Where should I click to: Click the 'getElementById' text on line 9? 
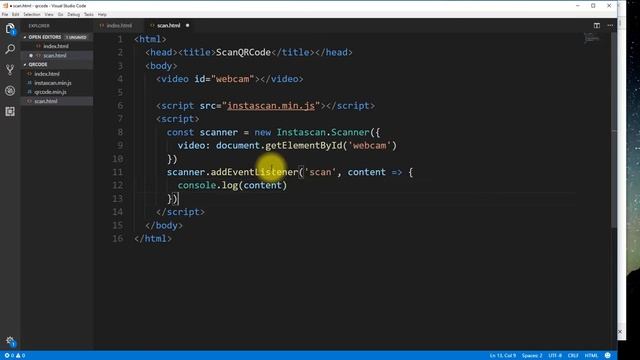click(304, 146)
